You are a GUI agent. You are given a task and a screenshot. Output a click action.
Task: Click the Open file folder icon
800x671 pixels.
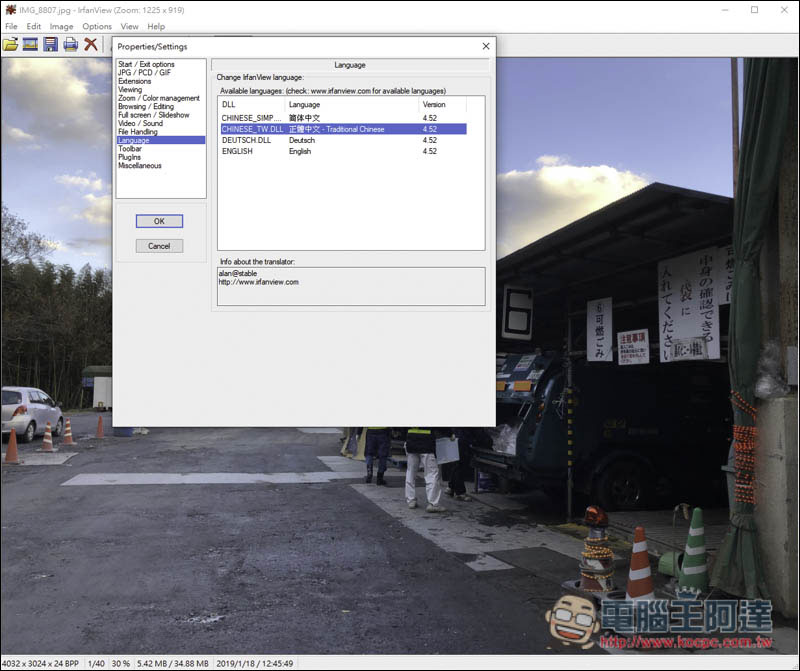tap(10, 44)
